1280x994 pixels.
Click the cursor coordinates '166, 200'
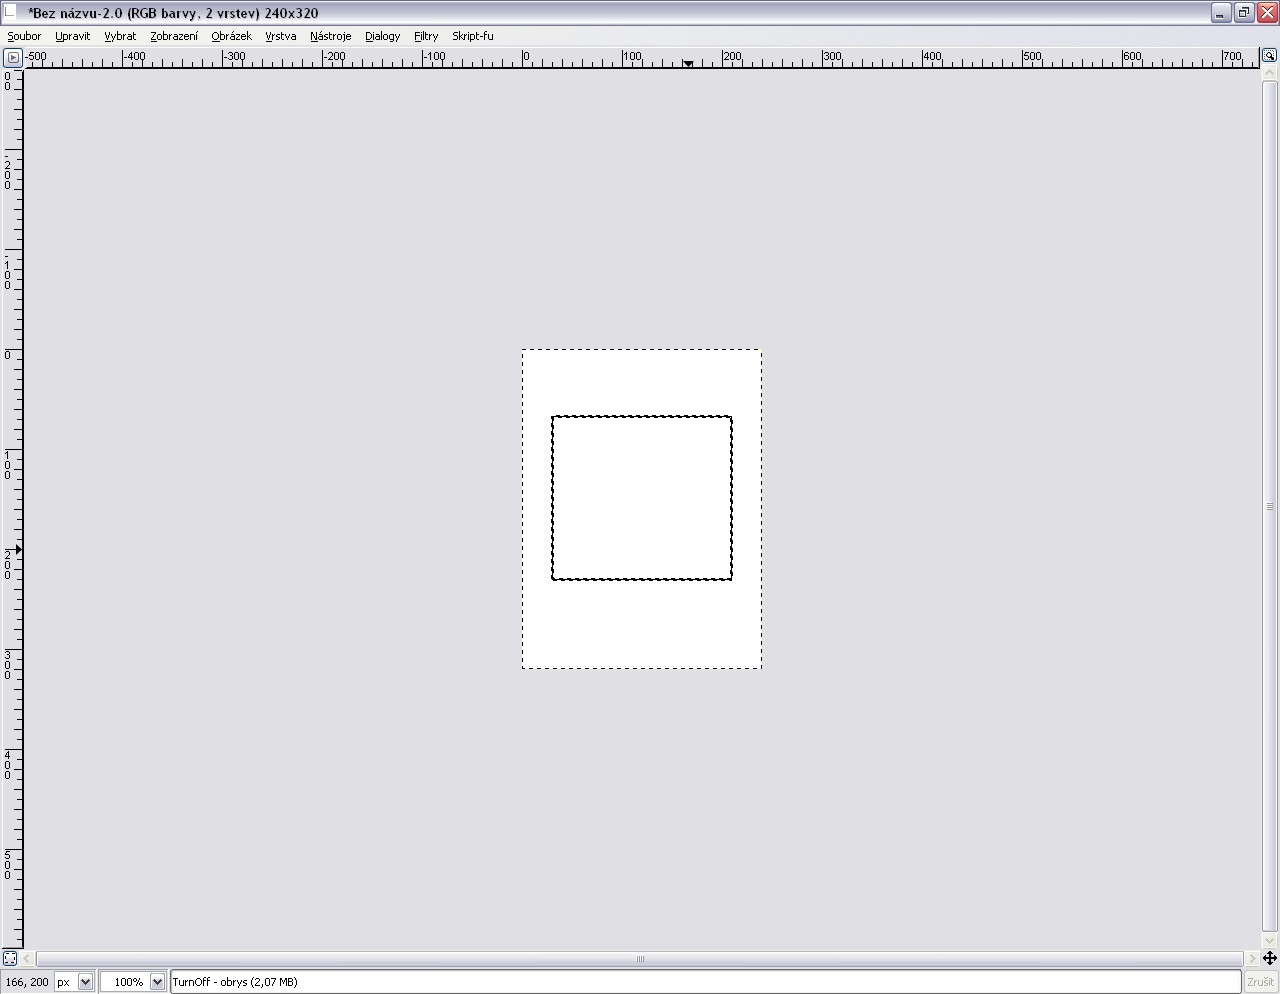click(27, 982)
